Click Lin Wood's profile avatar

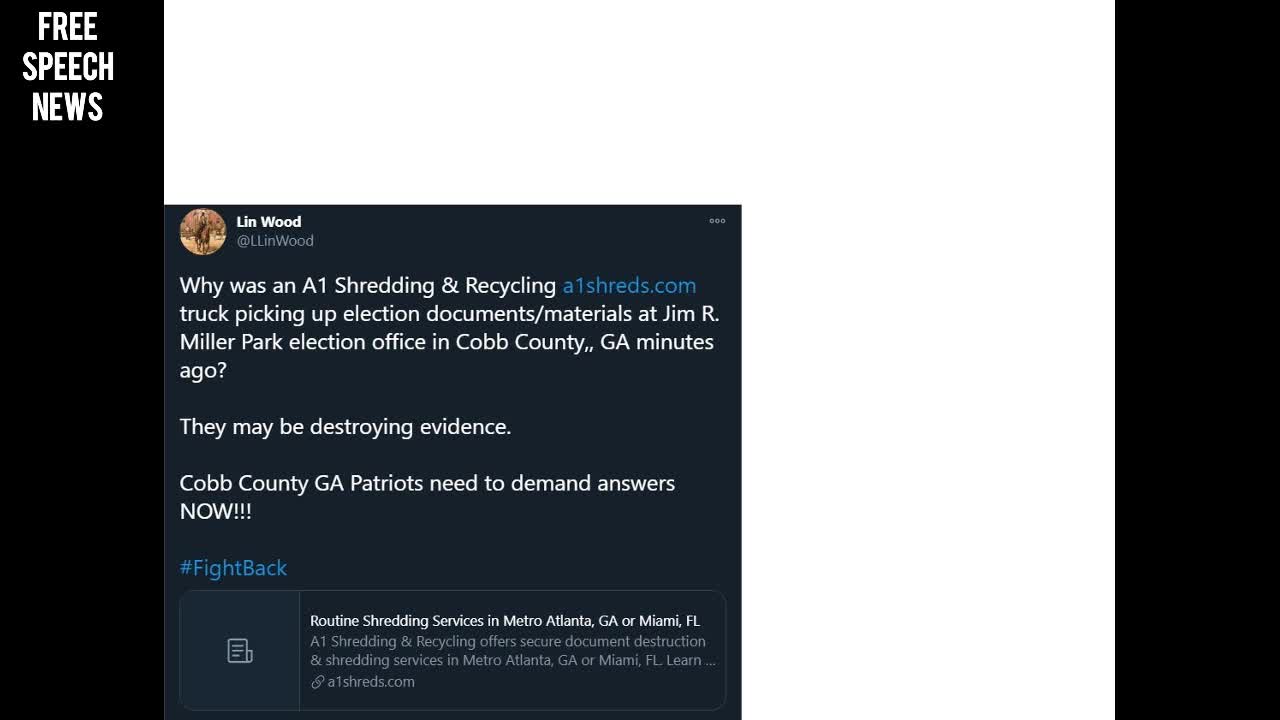[x=203, y=232]
